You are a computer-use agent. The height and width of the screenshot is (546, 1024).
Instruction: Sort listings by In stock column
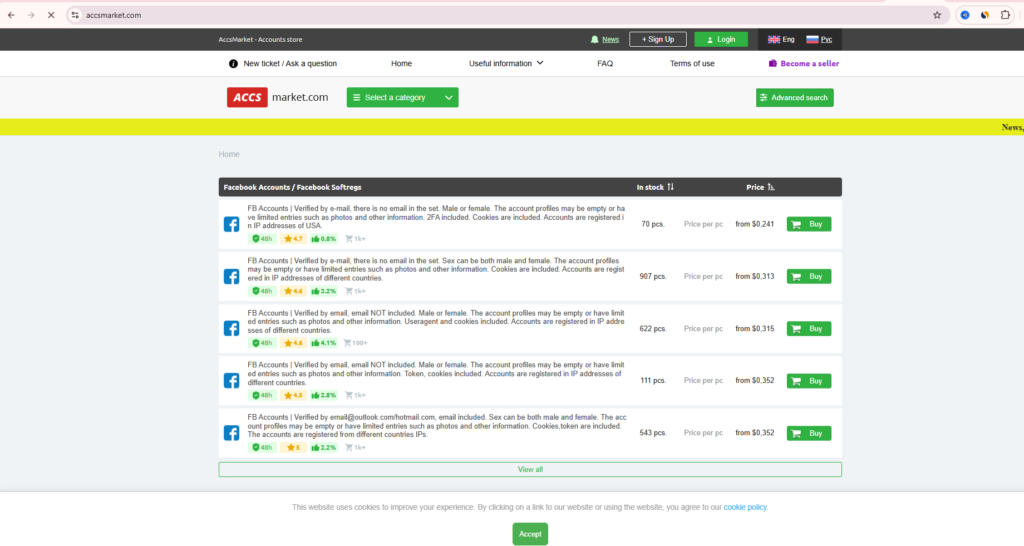[656, 187]
